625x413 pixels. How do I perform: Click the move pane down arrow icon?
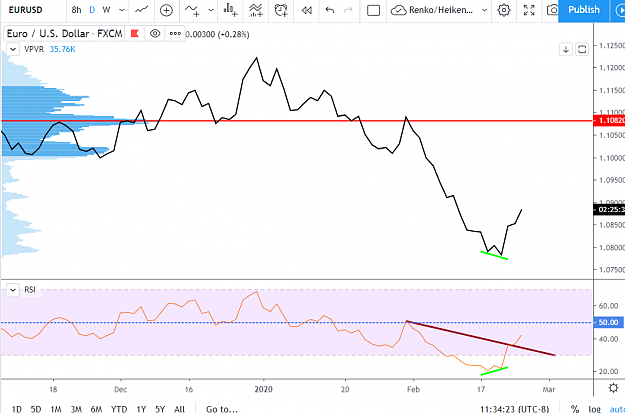pos(566,49)
